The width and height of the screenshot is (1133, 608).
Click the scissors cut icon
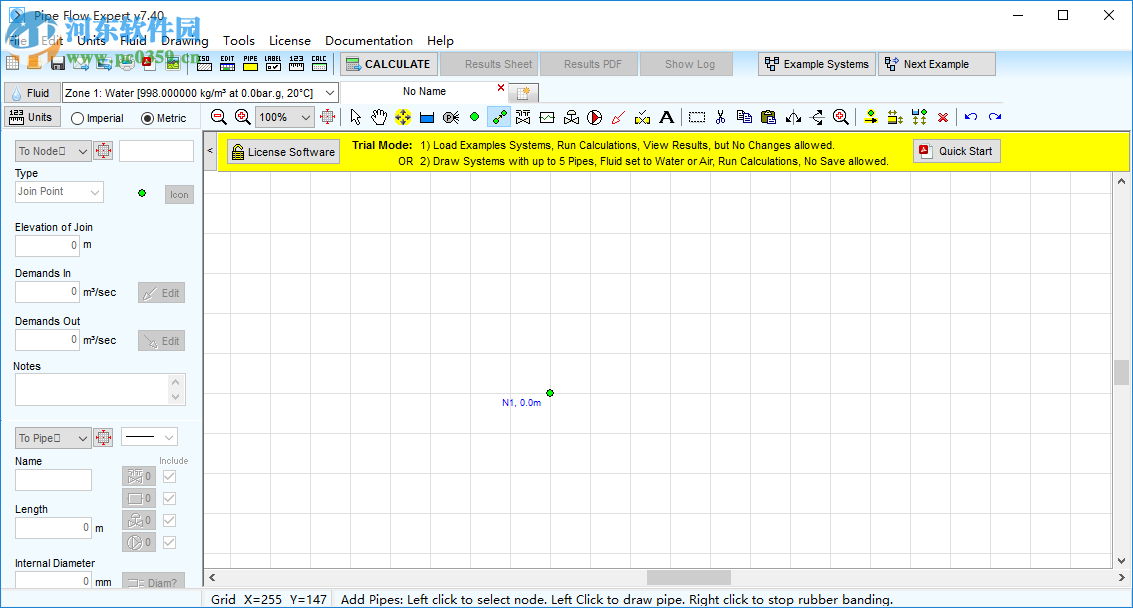(720, 117)
